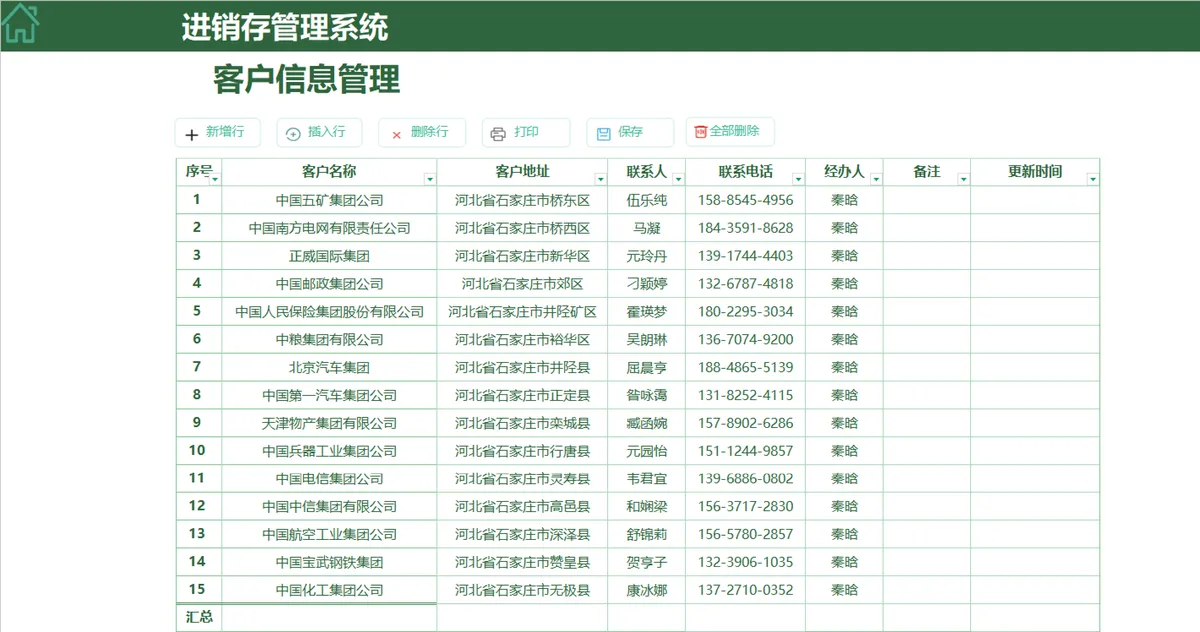Select customer cell 中国第一汽车集团公司
Viewport: 1200px width, 632px height.
point(329,395)
